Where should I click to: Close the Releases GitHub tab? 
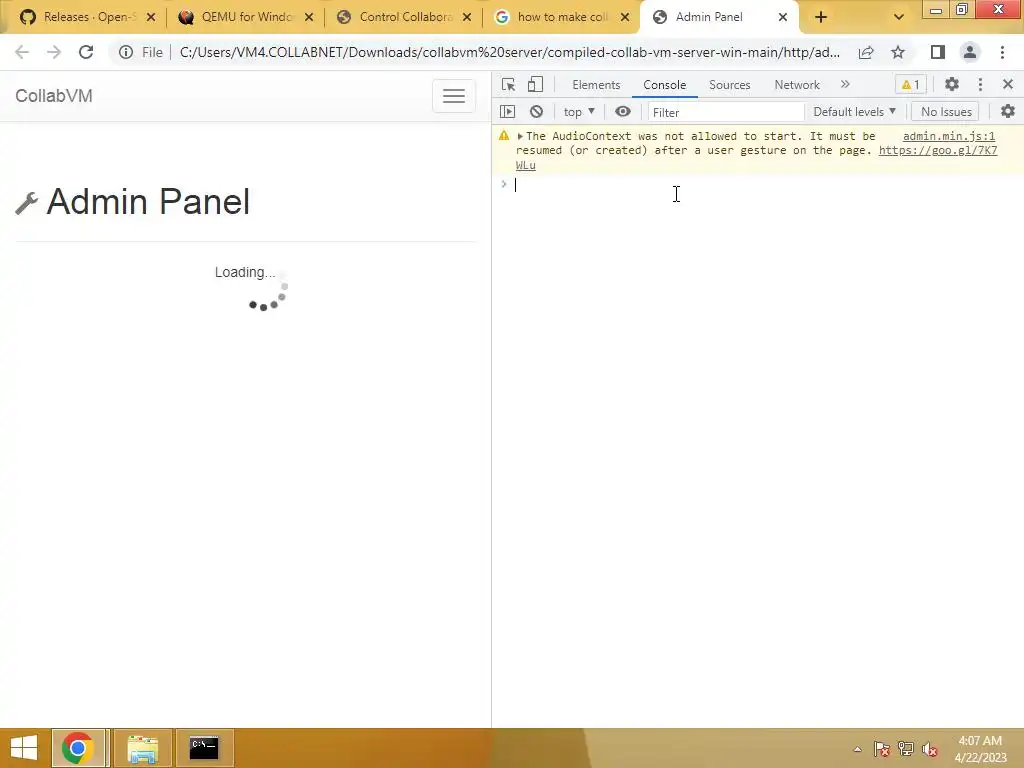[x=151, y=17]
